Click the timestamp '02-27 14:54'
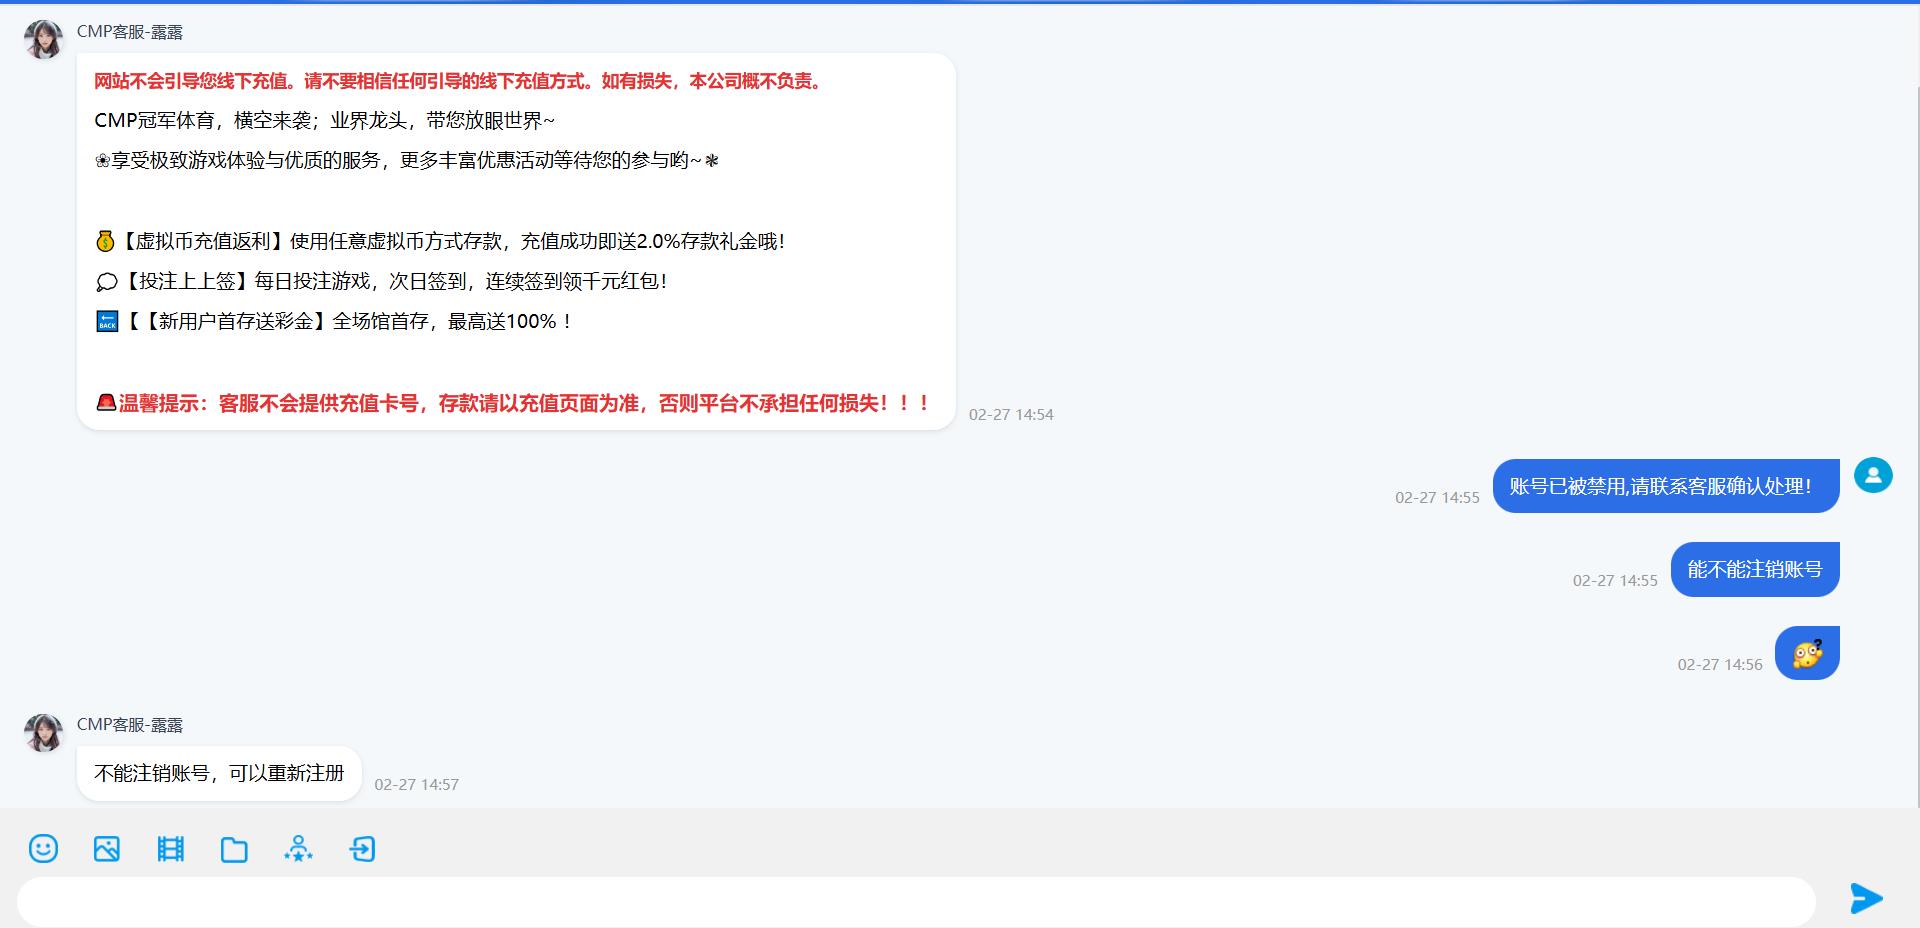The height and width of the screenshot is (928, 1920). pyautogui.click(x=1010, y=414)
